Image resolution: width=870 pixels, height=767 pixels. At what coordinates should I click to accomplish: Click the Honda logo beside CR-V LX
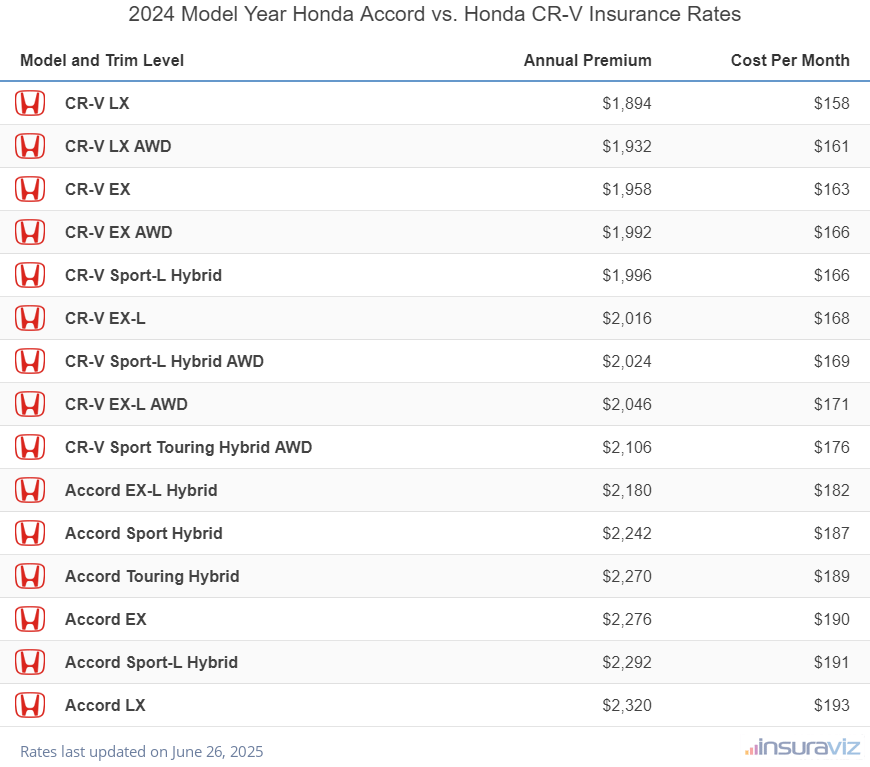point(30,103)
